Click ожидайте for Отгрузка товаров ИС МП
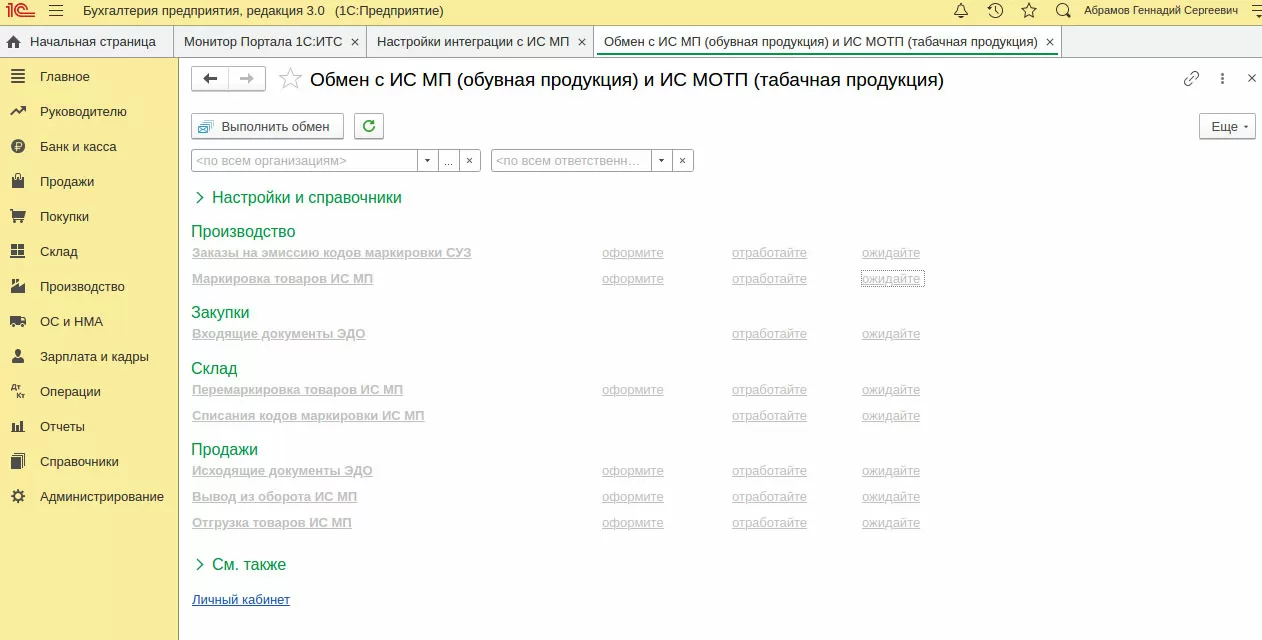 point(891,523)
